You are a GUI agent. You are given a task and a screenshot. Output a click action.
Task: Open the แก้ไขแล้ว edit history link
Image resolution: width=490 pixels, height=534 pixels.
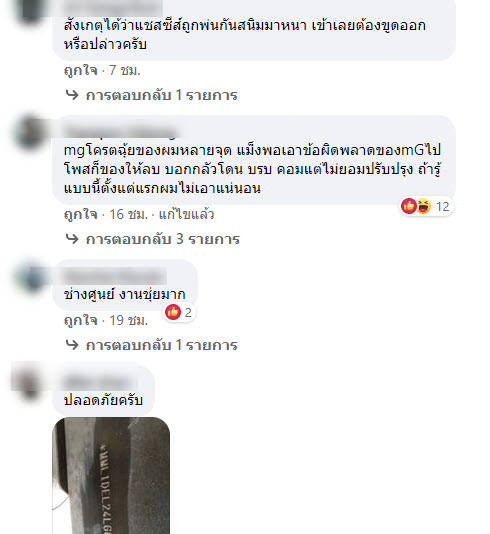[186, 214]
